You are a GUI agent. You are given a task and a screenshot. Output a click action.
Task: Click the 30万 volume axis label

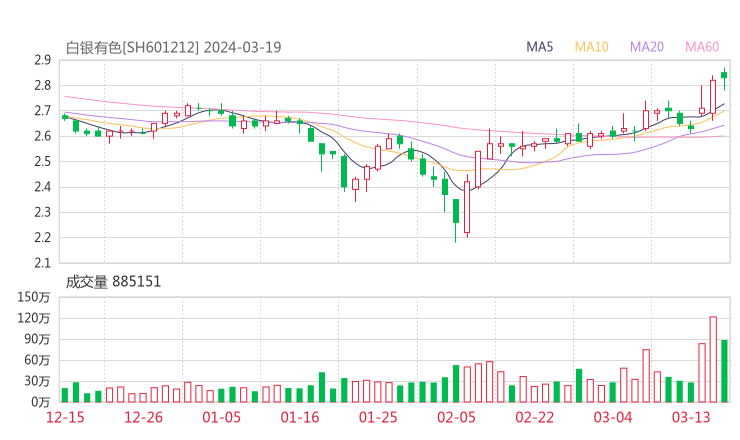point(37,381)
